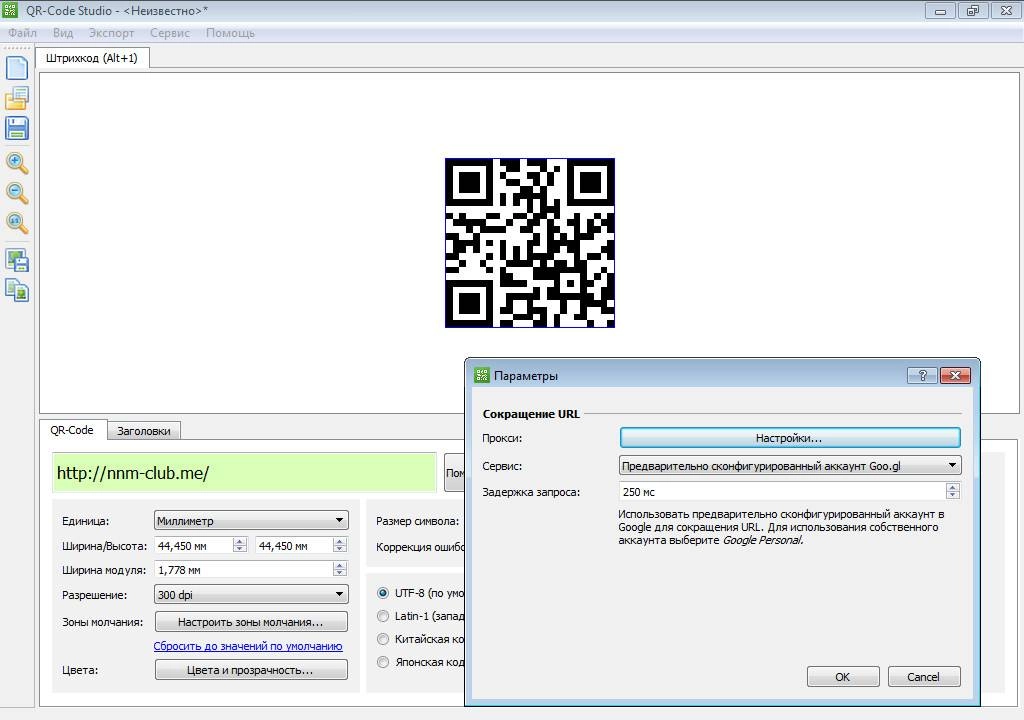Click the Open file folder icon
The image size is (1024, 720).
tap(17, 98)
